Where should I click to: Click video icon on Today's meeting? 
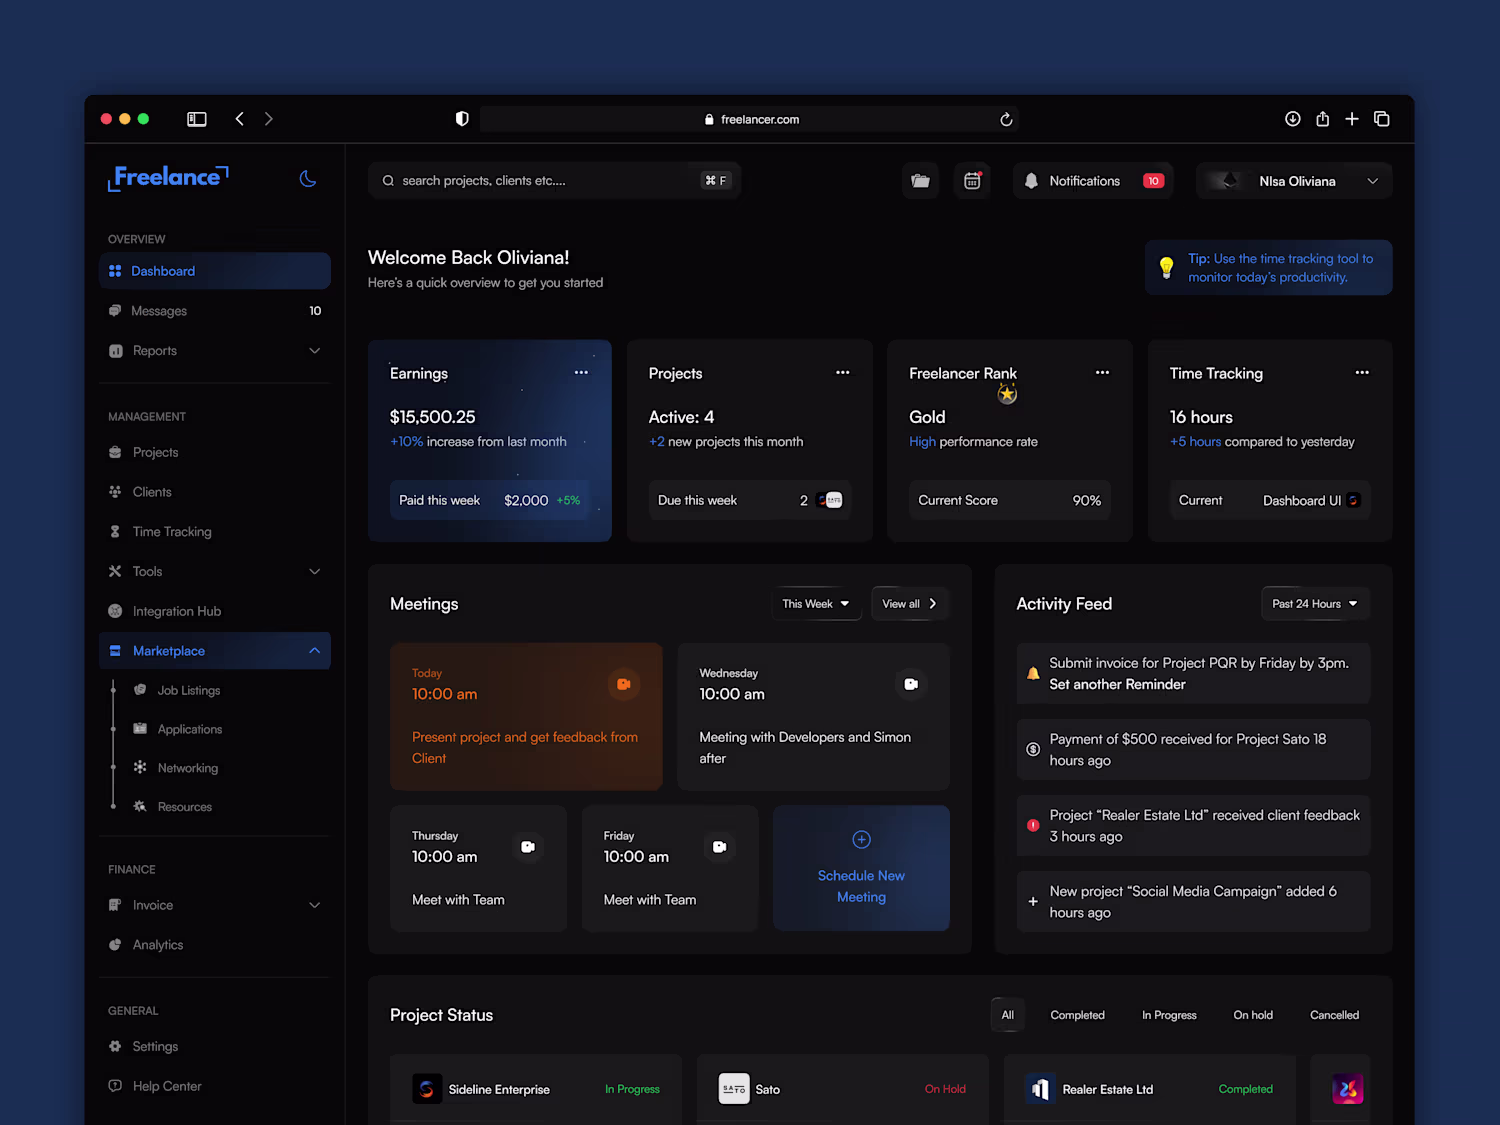624,684
